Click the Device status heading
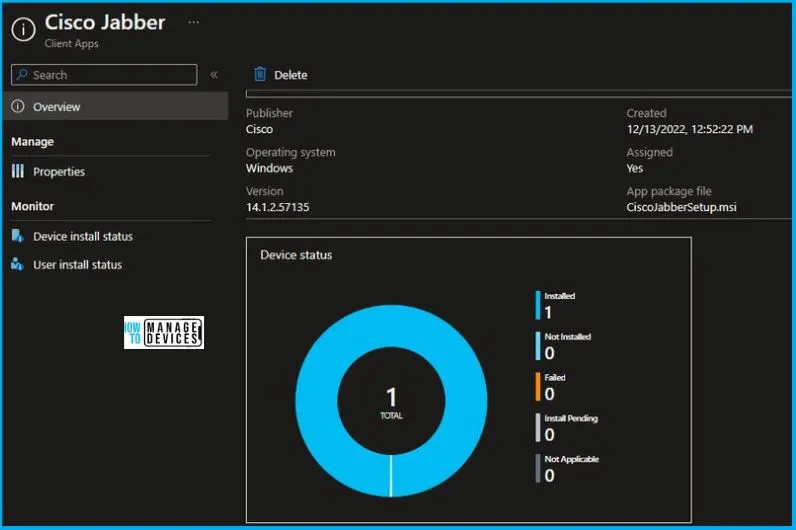This screenshot has width=796, height=530. coord(296,255)
